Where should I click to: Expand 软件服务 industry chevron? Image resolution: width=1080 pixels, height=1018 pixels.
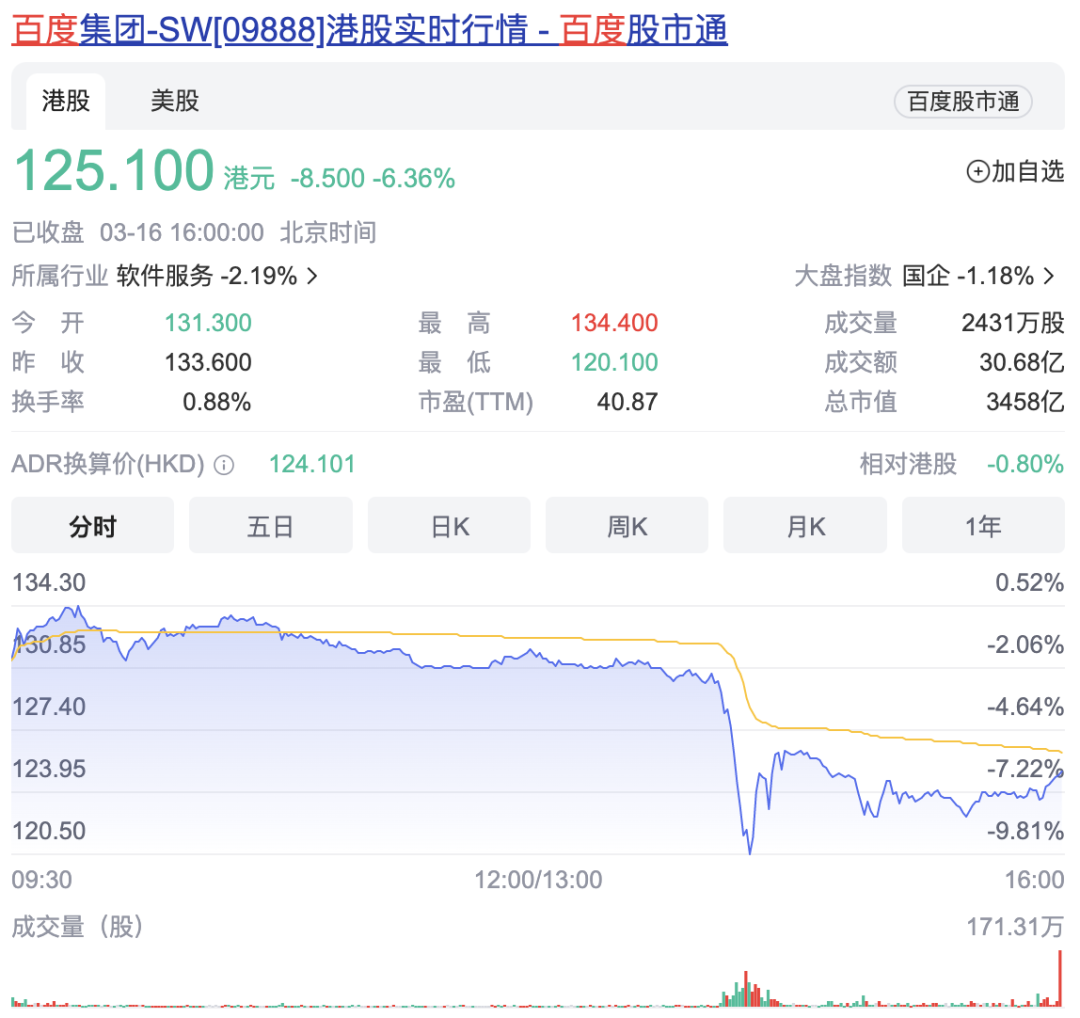312,276
